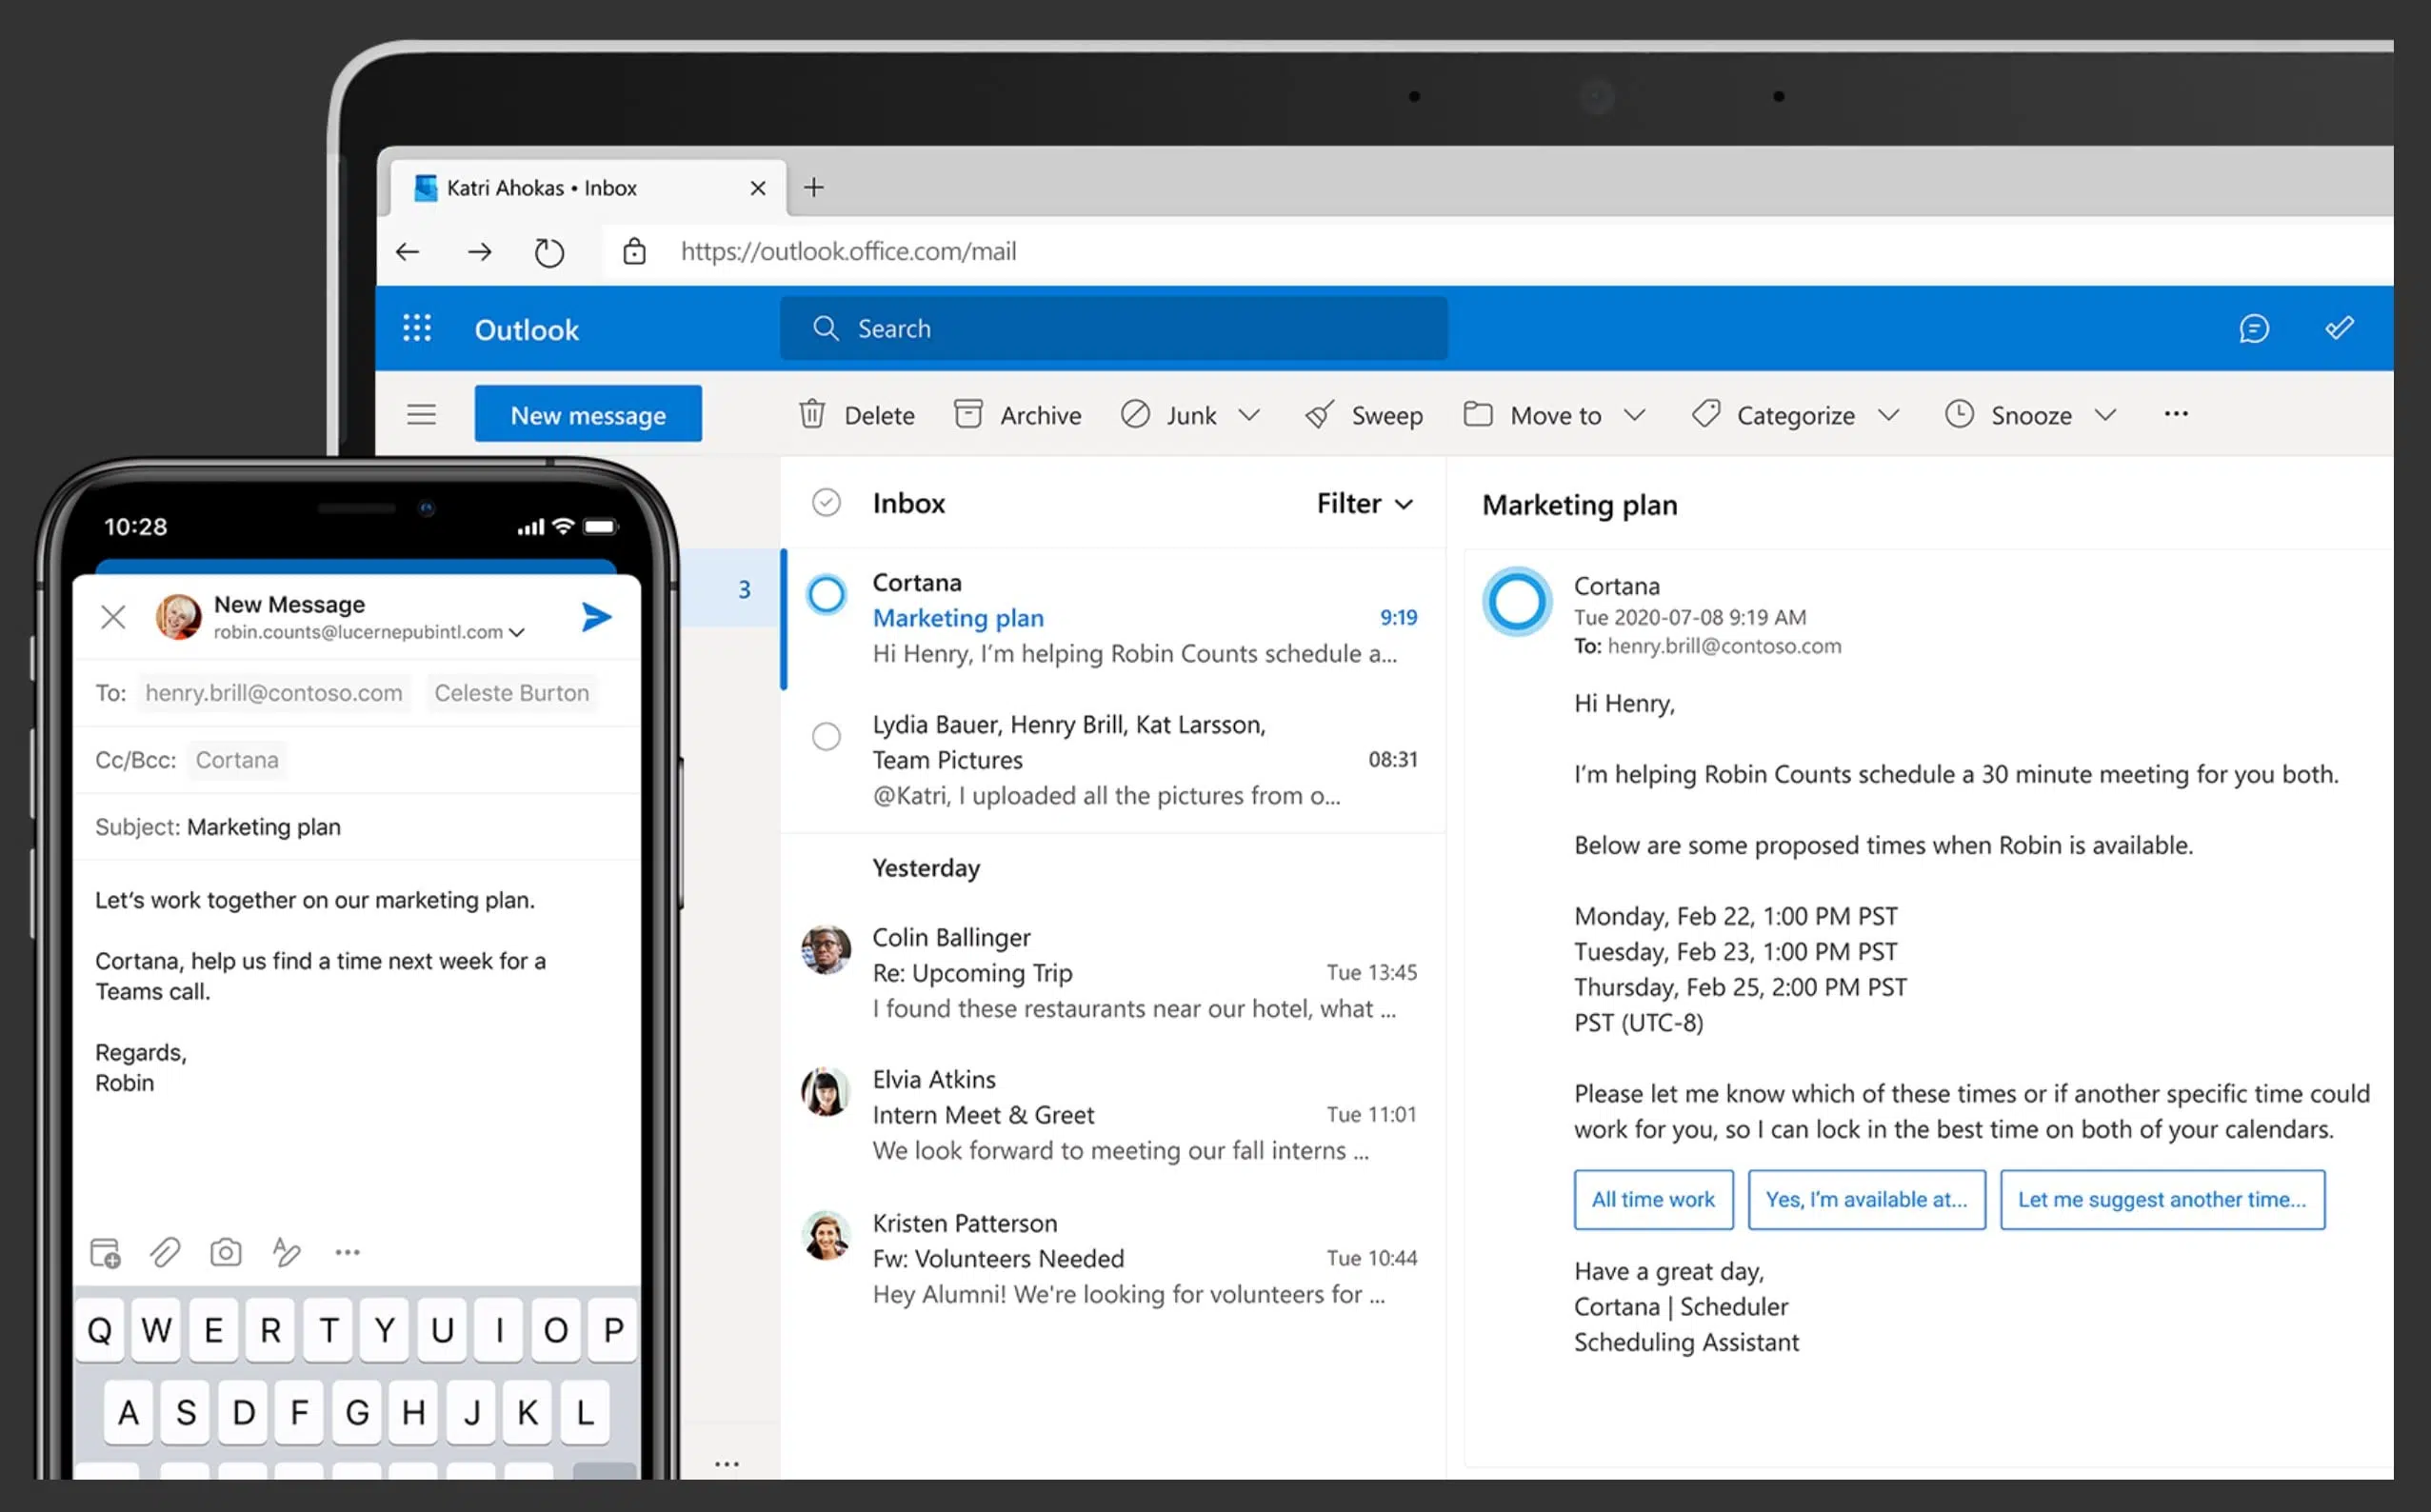The width and height of the screenshot is (2431, 1512).
Task: Tap the Subject field on phone
Action: 357,827
